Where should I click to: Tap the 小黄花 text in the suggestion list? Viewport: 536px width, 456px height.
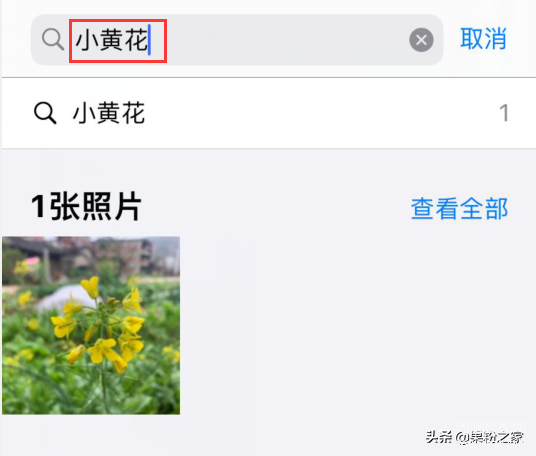pos(109,113)
